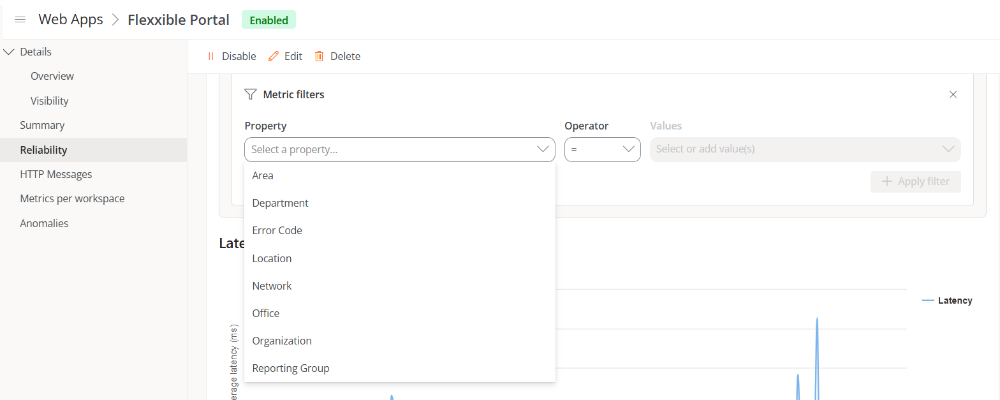Collapse the Details tree section
Viewport: 1000px width, 400px height.
point(9,52)
